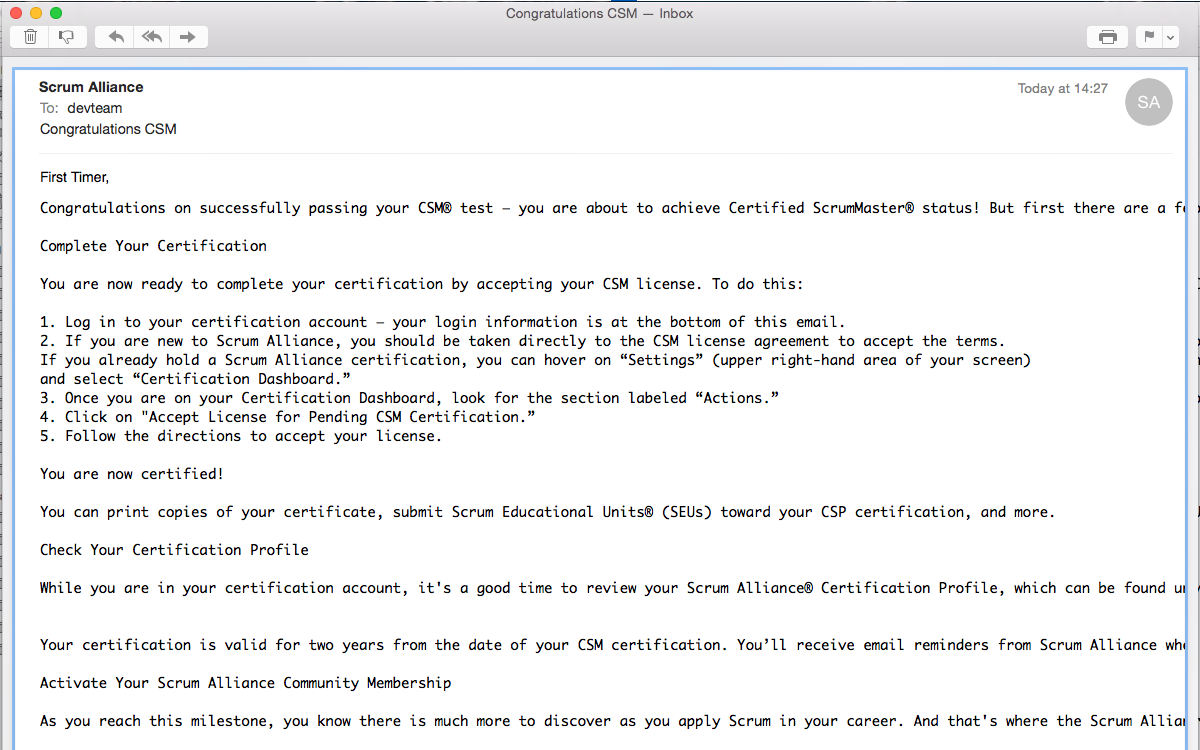Image resolution: width=1200 pixels, height=750 pixels.
Task: Click the 'You are now certified!' line
Action: 132,474
